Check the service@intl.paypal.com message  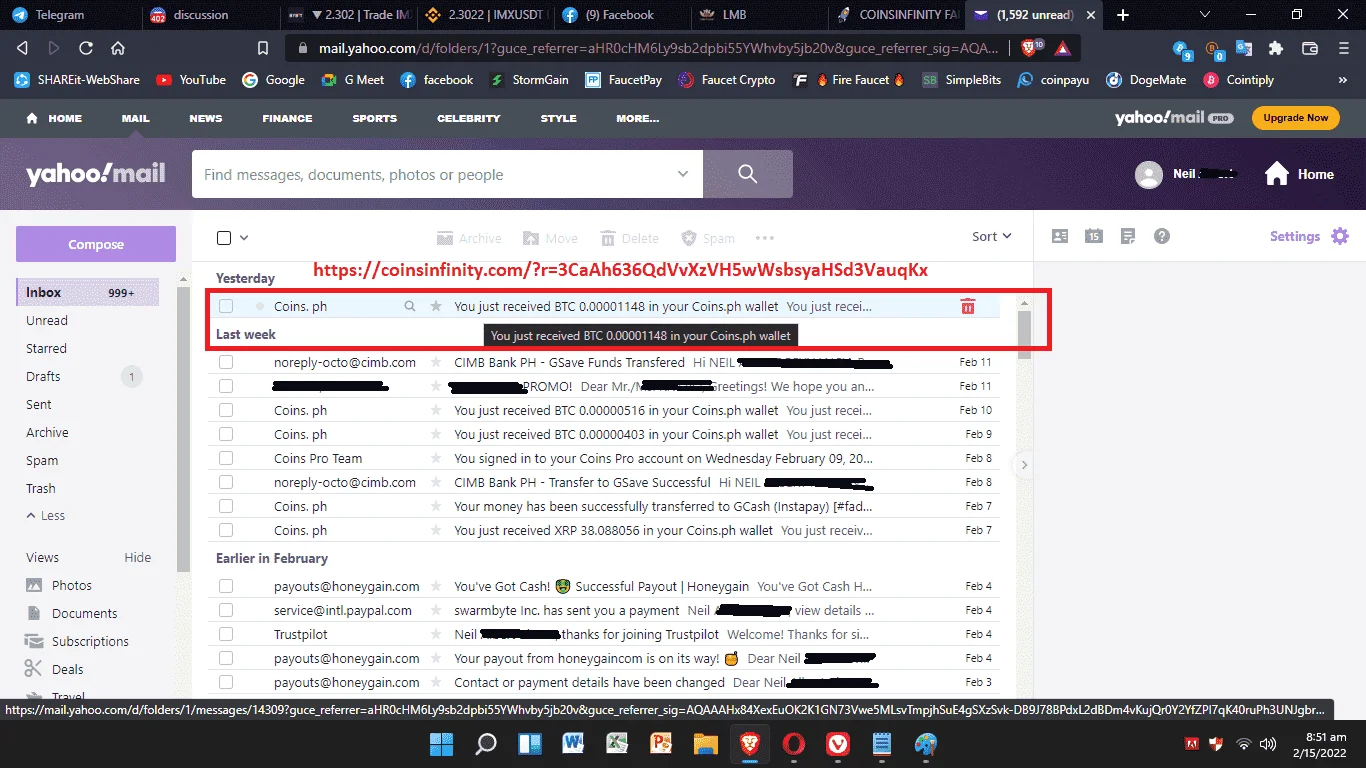[226, 610]
